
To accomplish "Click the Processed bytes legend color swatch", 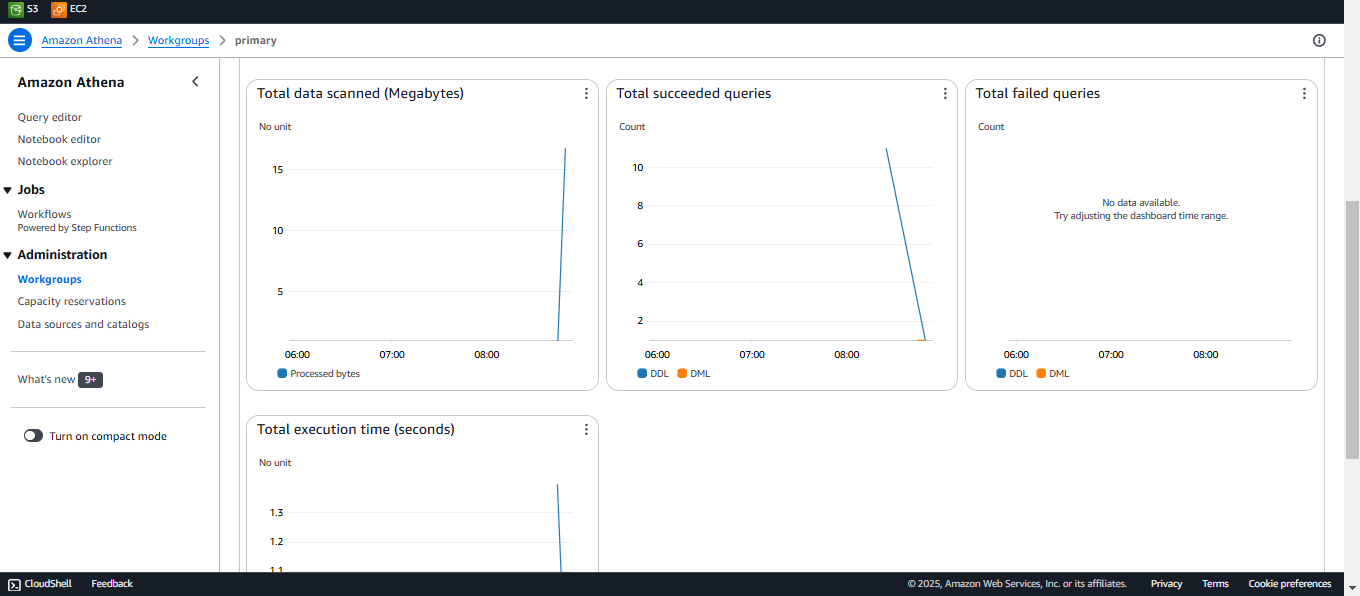I will (282, 373).
